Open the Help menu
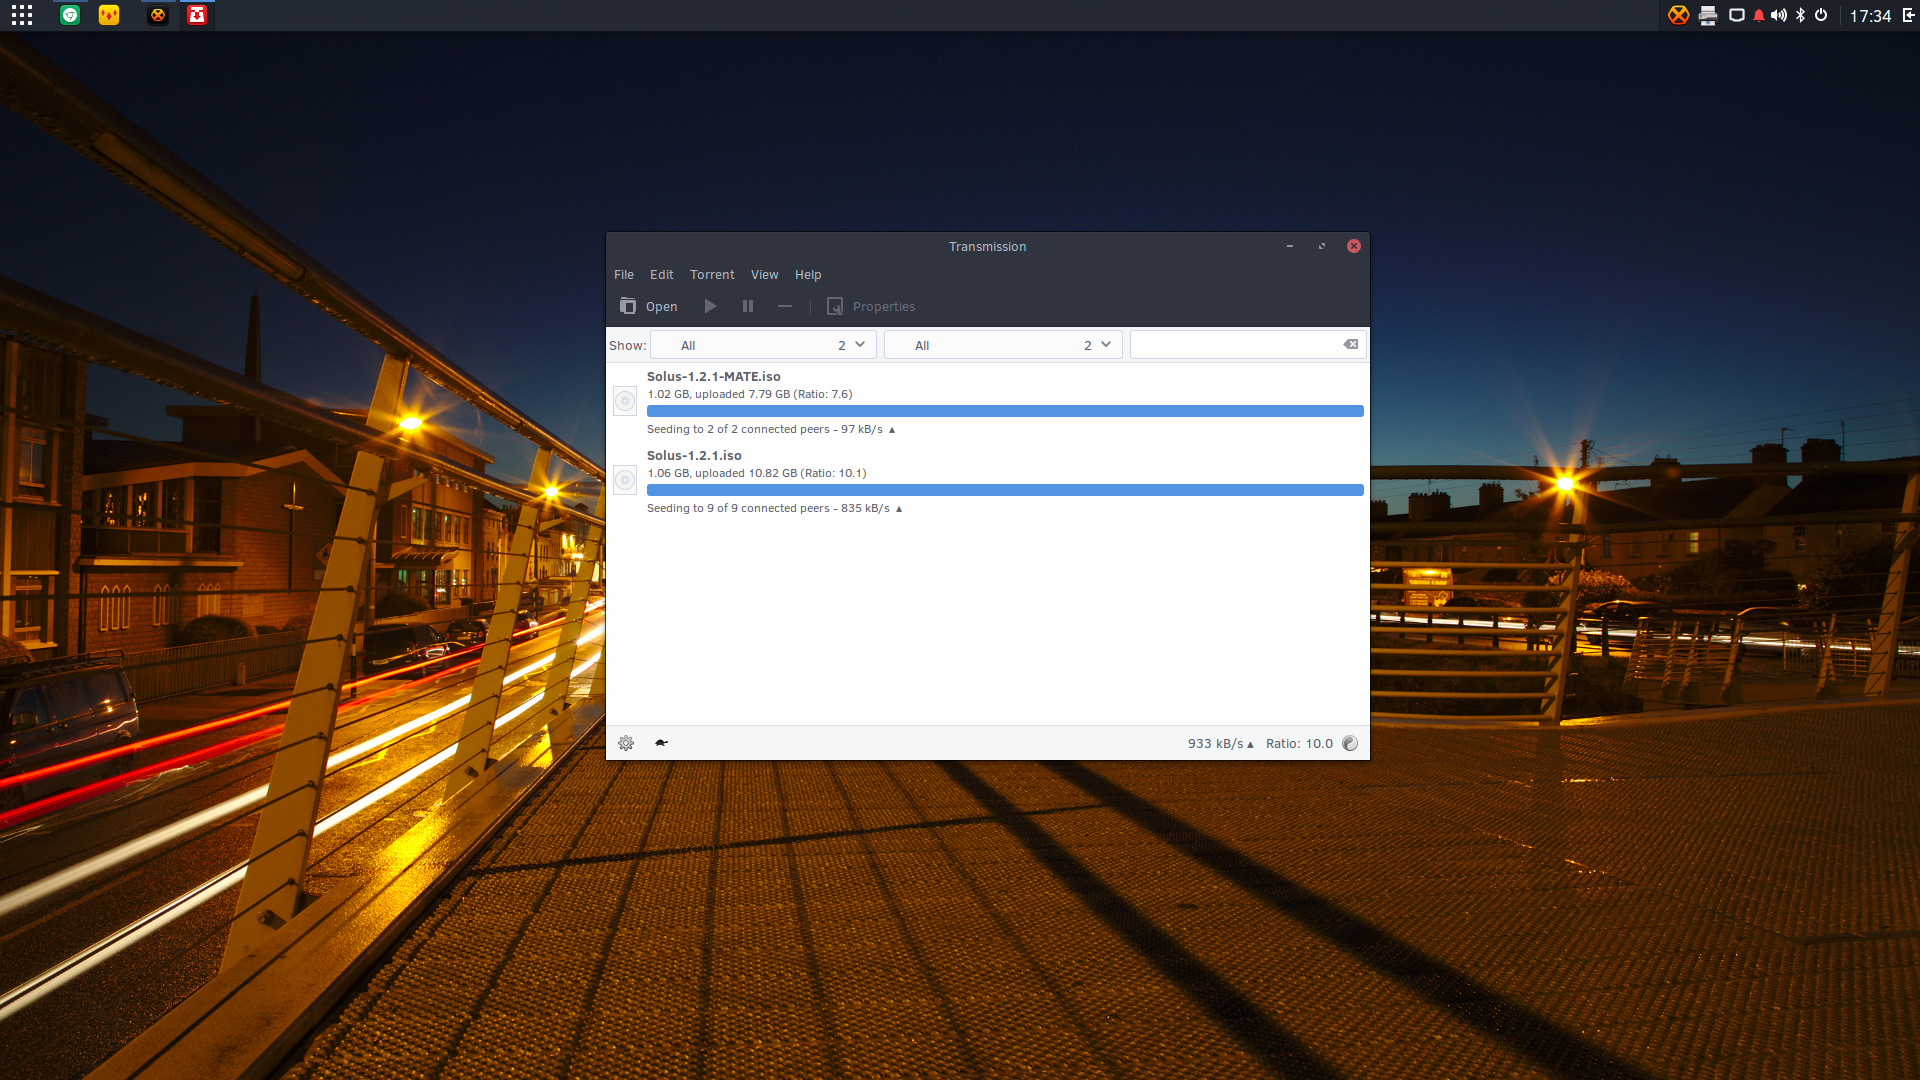 (x=808, y=275)
